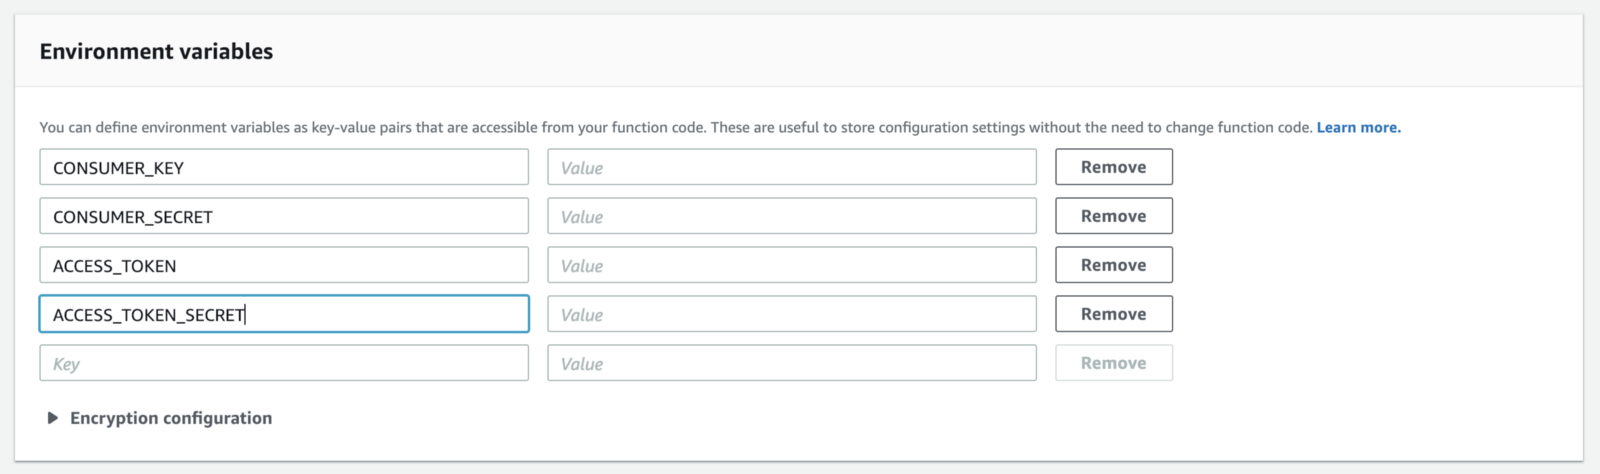Select value field for ACCESS_TOKEN_SECRET
The width and height of the screenshot is (1600, 474).
pyautogui.click(x=791, y=314)
